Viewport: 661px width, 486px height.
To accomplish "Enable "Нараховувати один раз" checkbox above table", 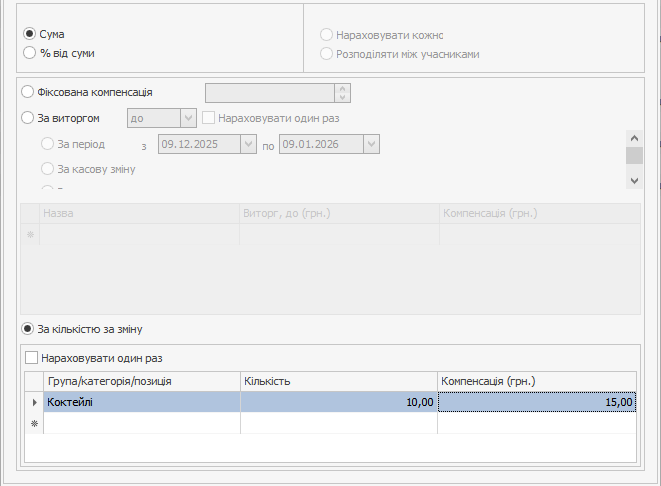I will pyautogui.click(x=32, y=357).
